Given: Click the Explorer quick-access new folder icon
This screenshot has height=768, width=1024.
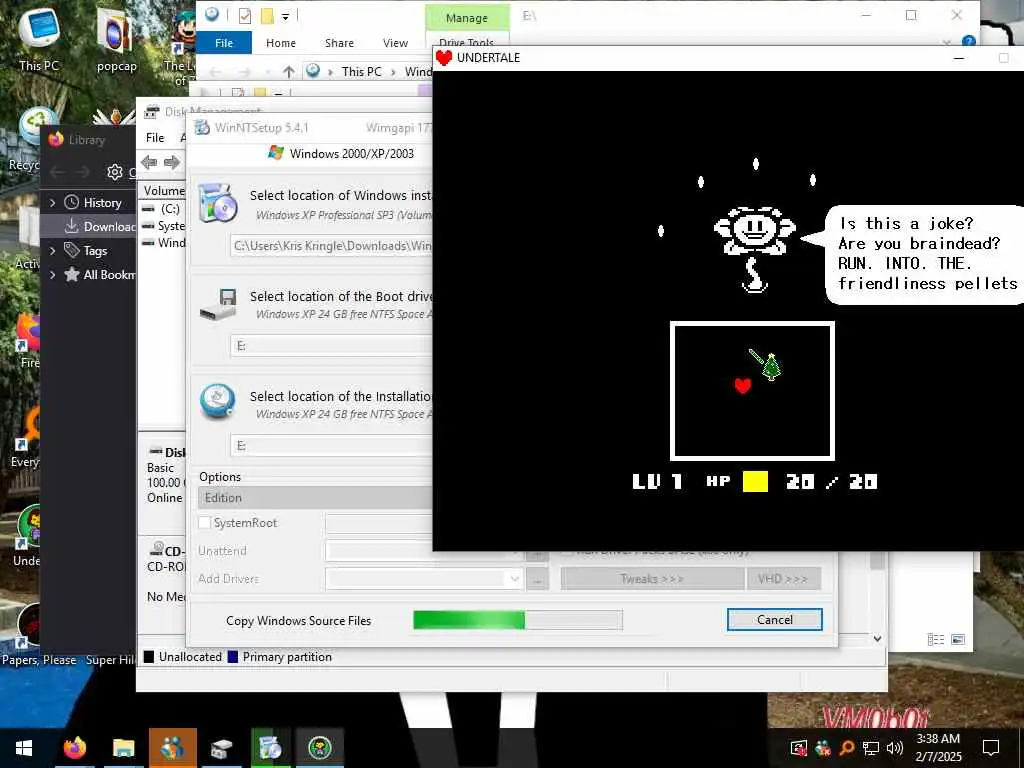Looking at the screenshot, I should click(x=267, y=15).
